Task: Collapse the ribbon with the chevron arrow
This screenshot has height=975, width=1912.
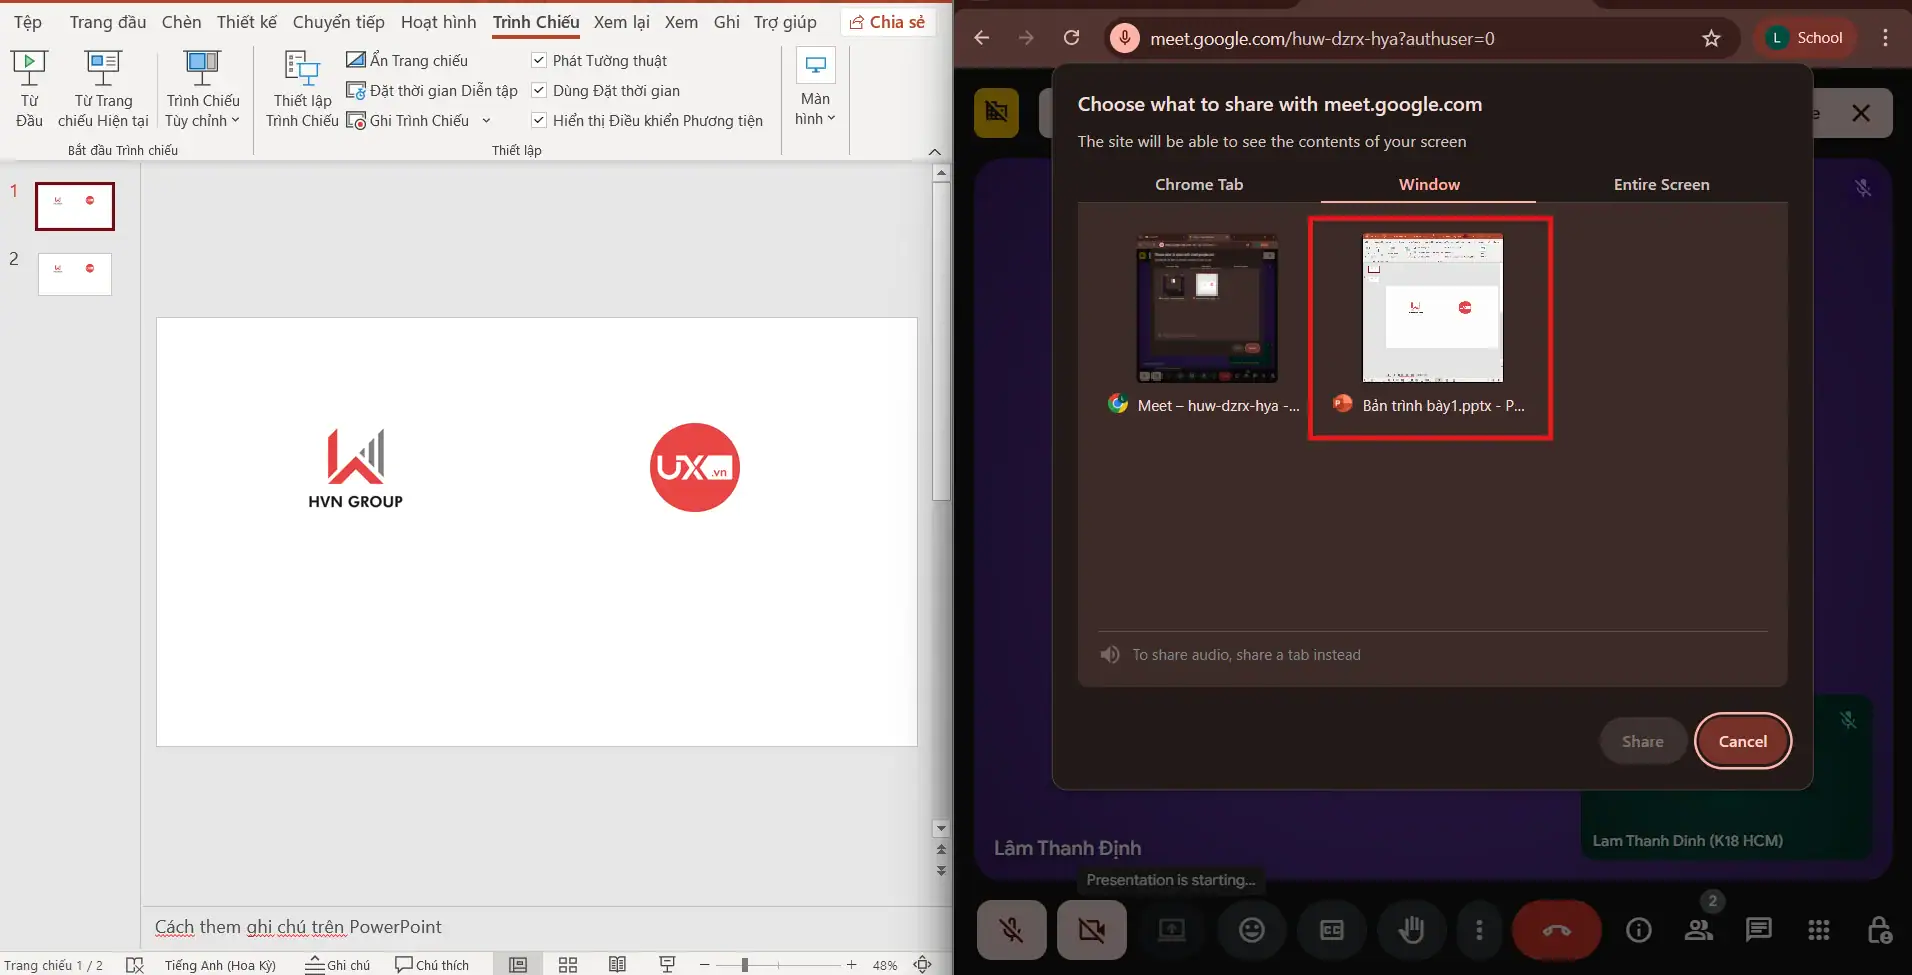Action: (x=935, y=152)
